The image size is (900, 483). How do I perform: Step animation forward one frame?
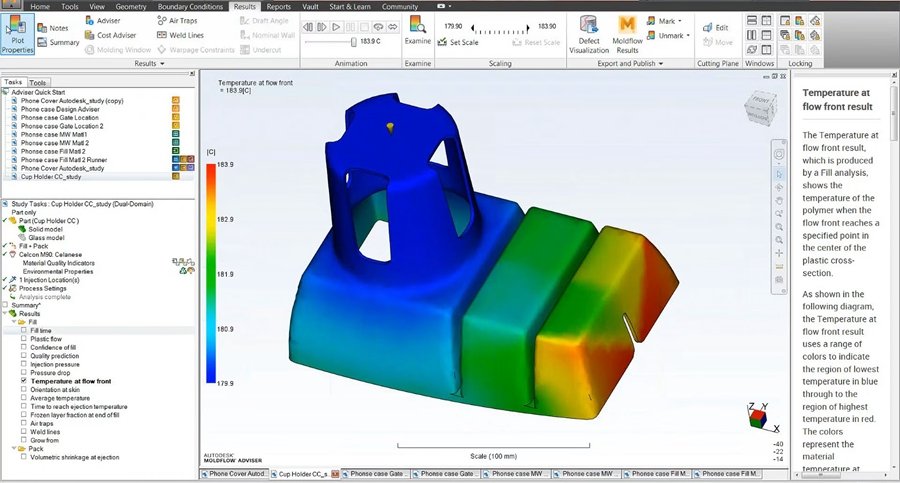click(x=321, y=26)
